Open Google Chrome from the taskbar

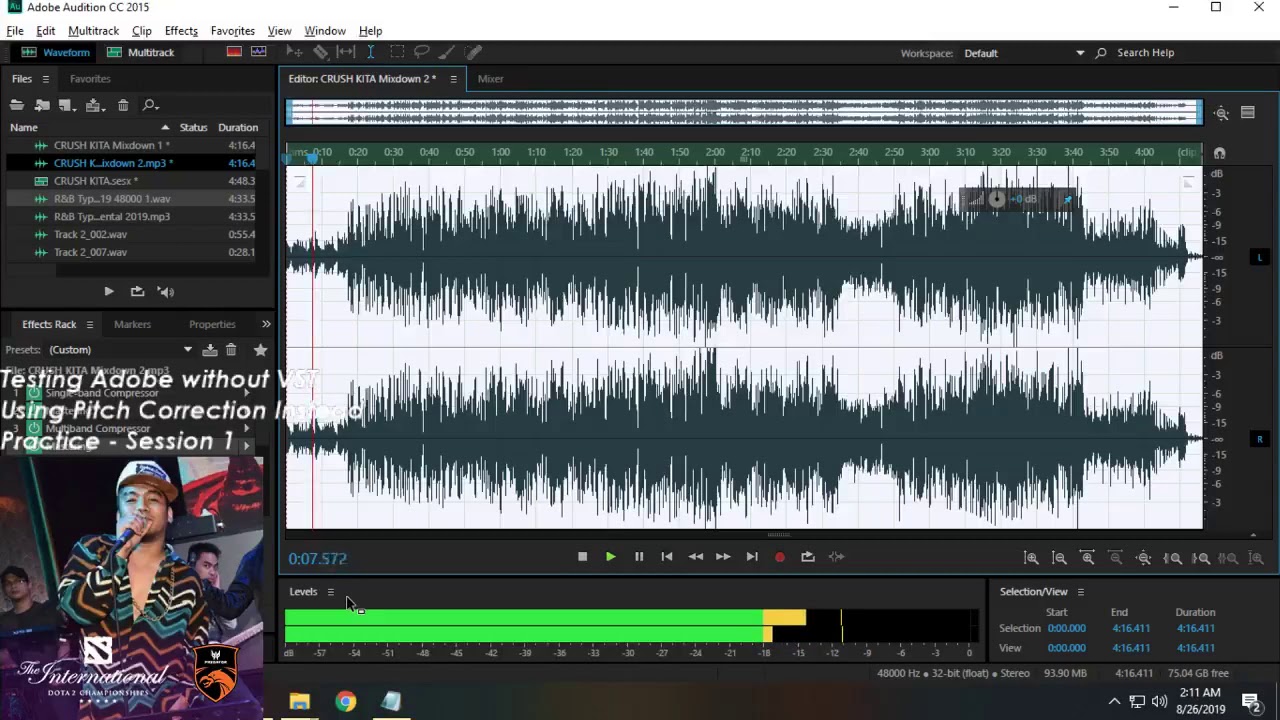point(345,701)
